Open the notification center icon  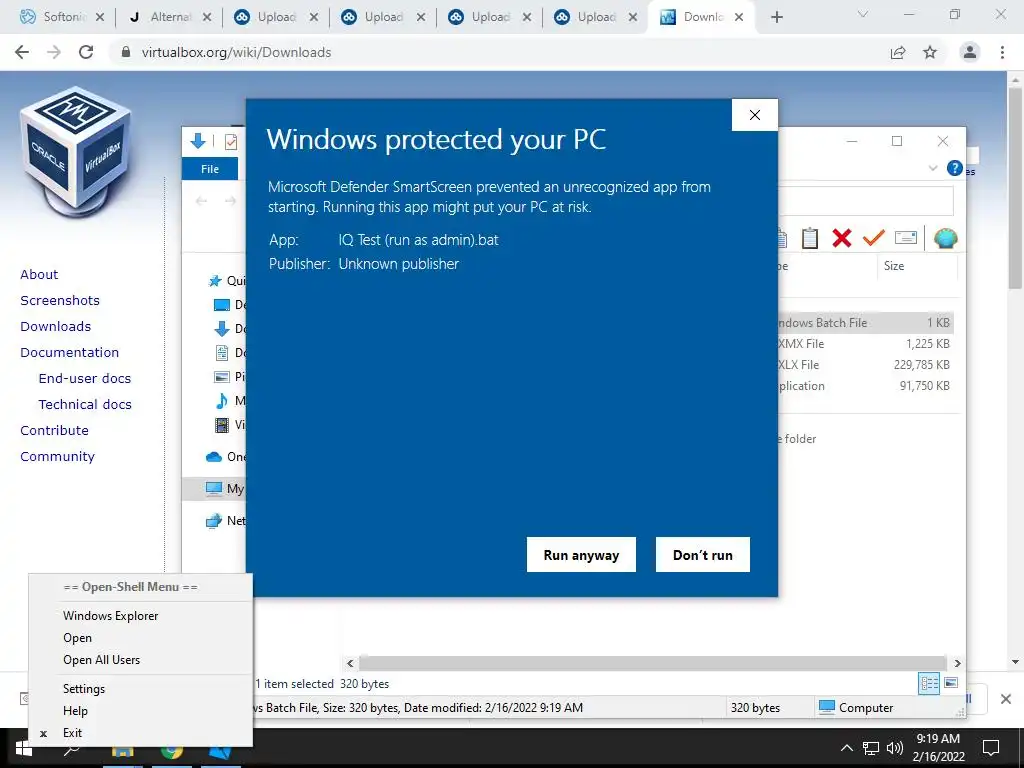(991, 748)
